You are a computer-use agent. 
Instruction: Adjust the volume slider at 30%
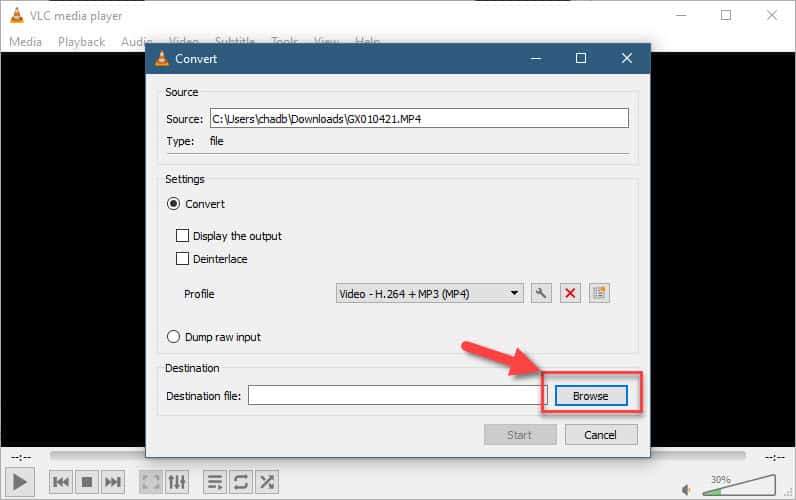tap(739, 485)
